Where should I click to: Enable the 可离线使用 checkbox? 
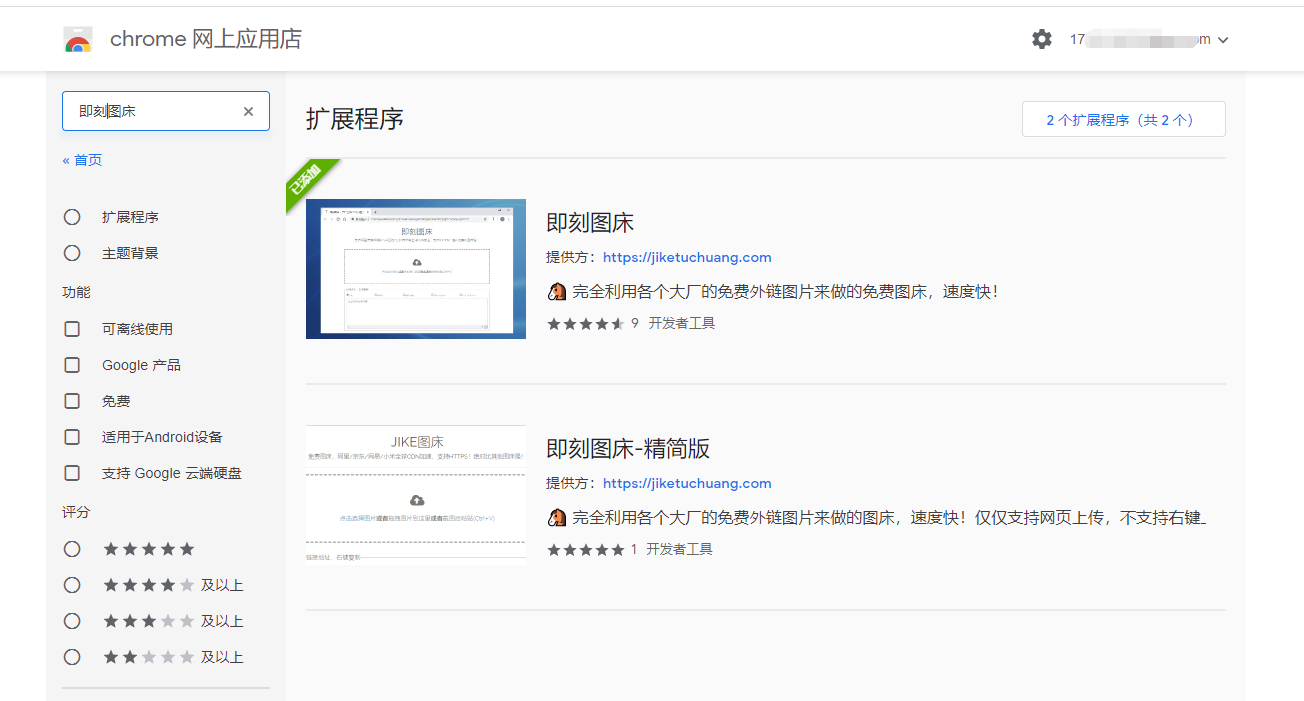point(72,329)
